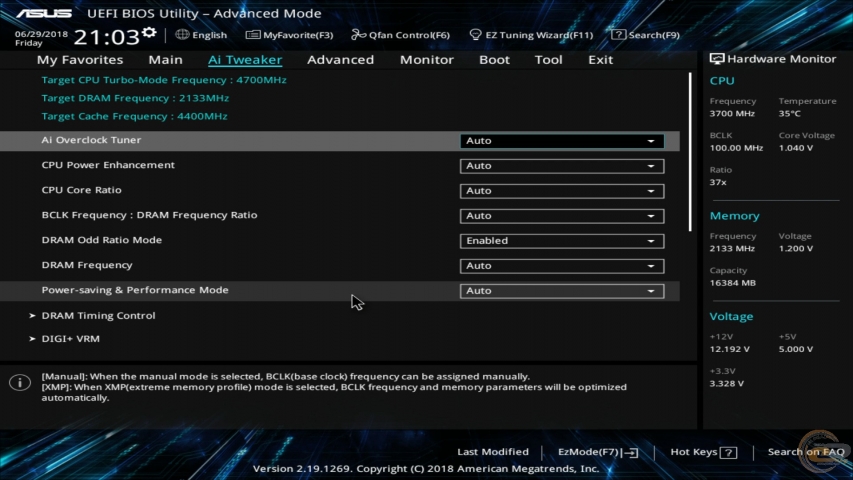Switch to the Tool tab
The image size is (853, 480).
click(548, 60)
